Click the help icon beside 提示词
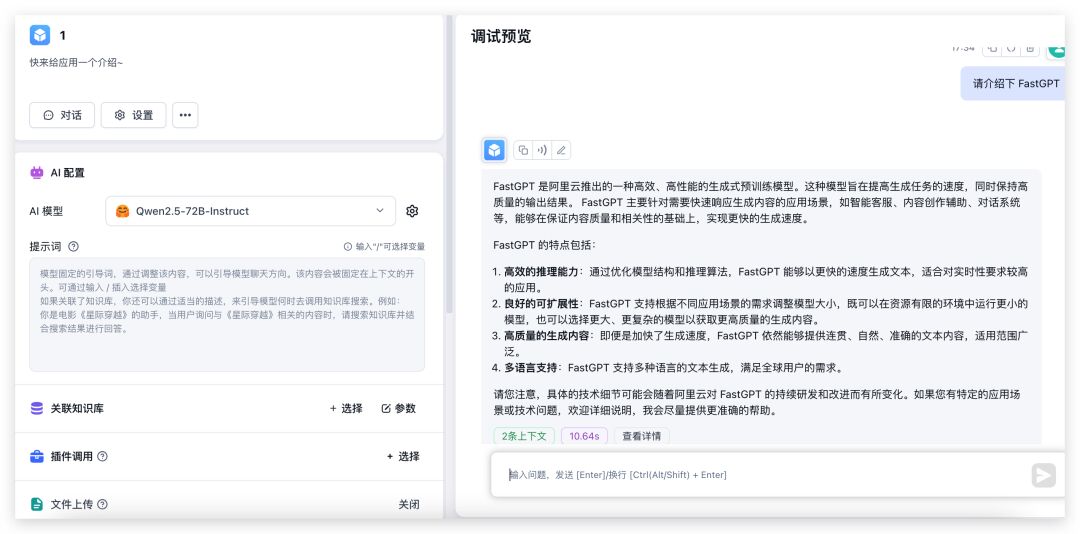 [x=74, y=246]
